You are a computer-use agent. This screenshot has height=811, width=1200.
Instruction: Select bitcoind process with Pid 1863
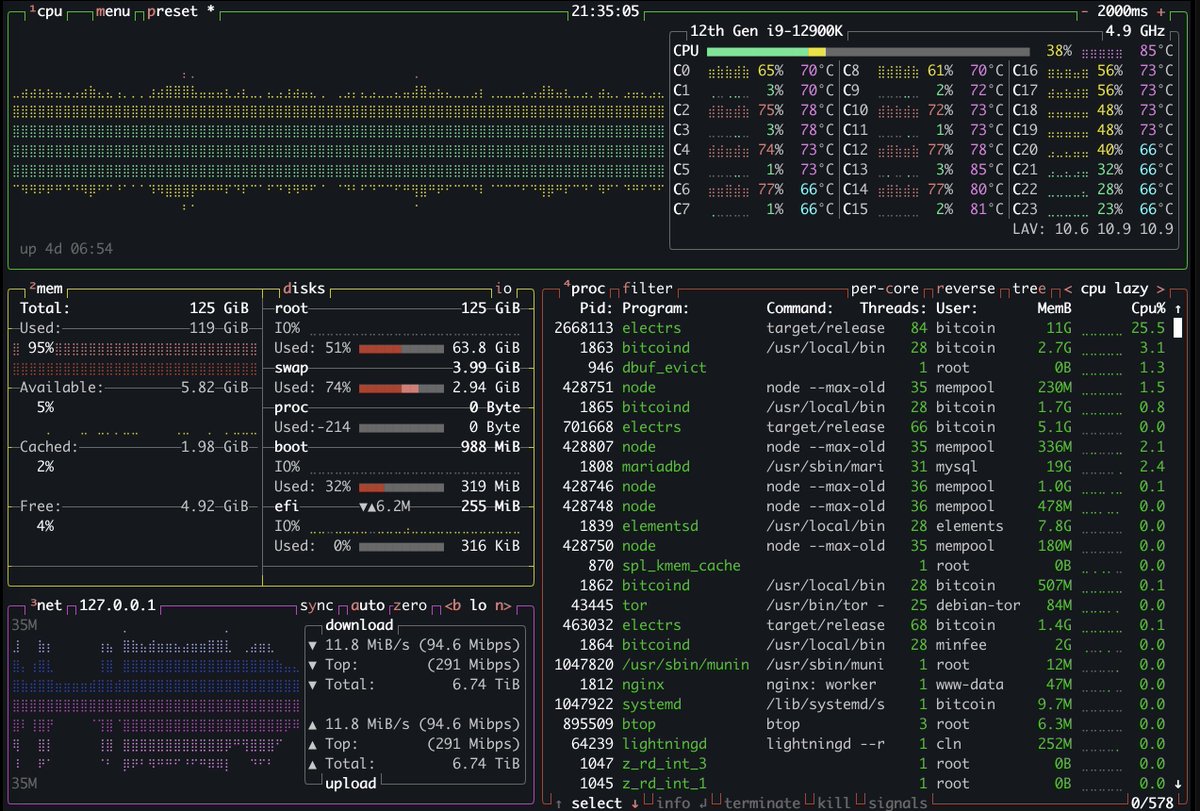coord(857,348)
